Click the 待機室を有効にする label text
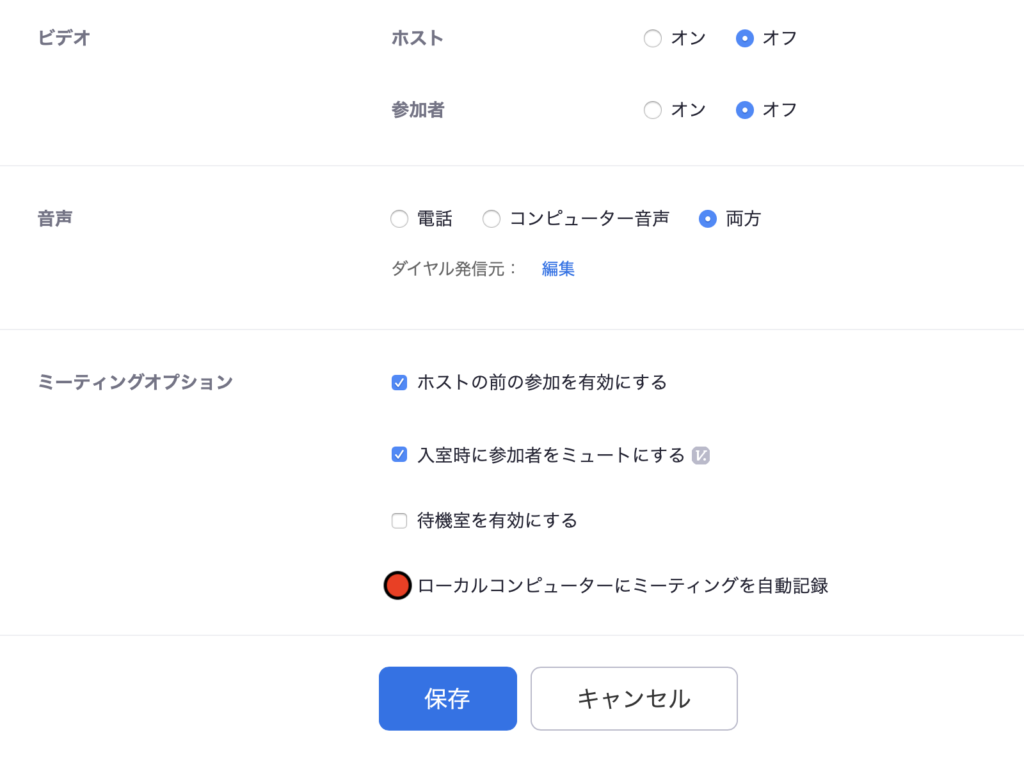The height and width of the screenshot is (769, 1024). (x=497, y=520)
